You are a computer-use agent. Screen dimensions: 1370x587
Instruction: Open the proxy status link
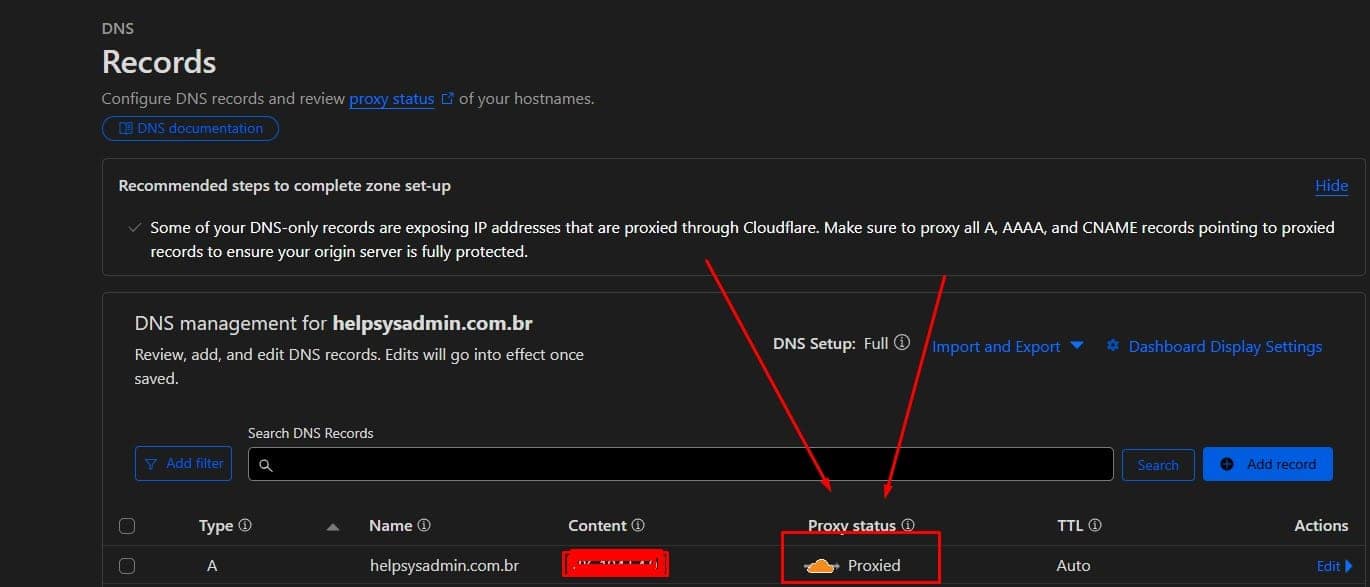tap(390, 97)
